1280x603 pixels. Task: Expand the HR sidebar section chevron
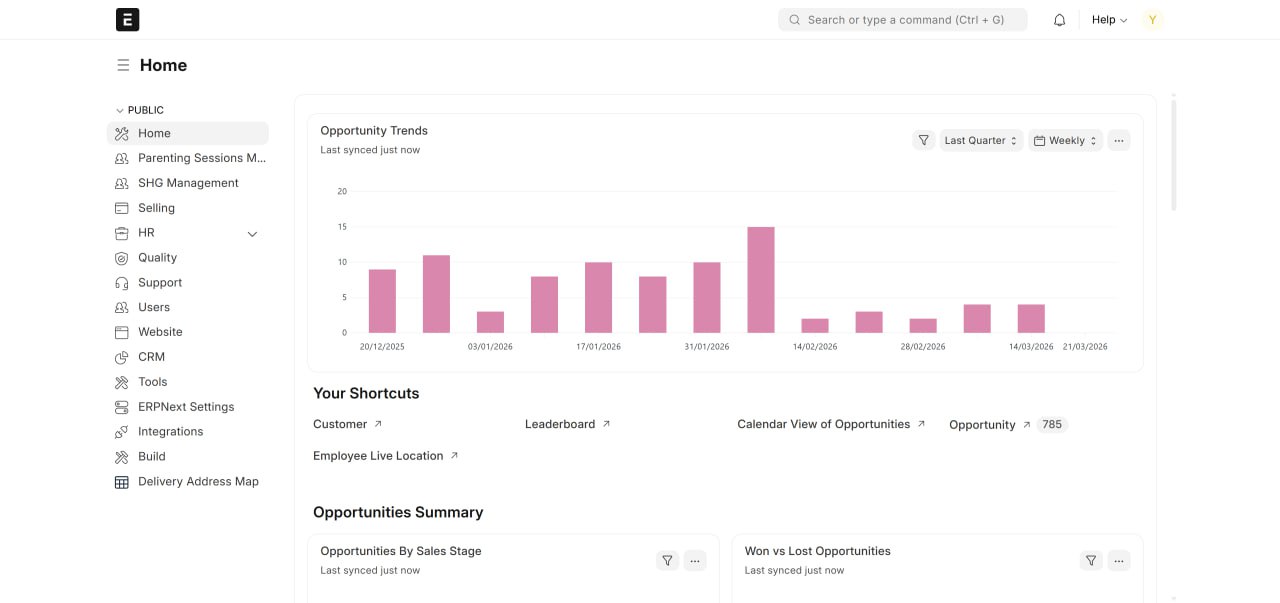point(252,234)
